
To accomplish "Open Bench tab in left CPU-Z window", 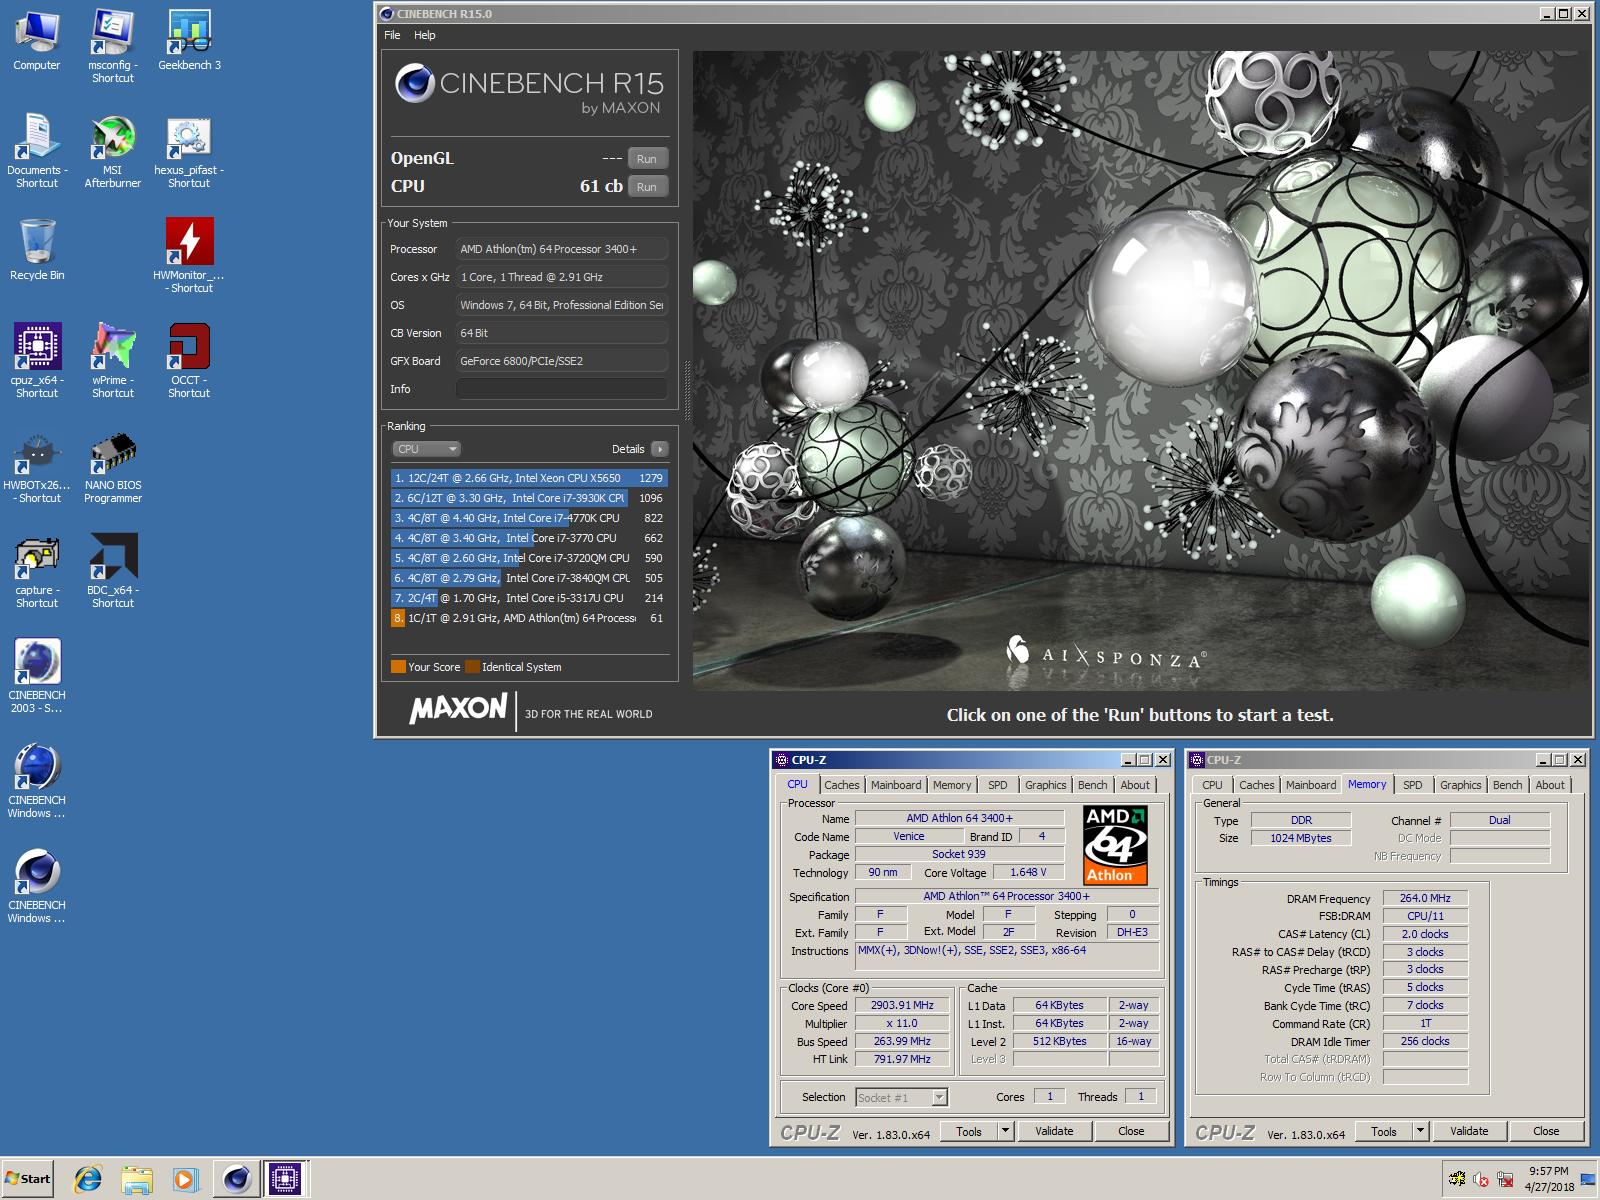I will coord(1093,785).
